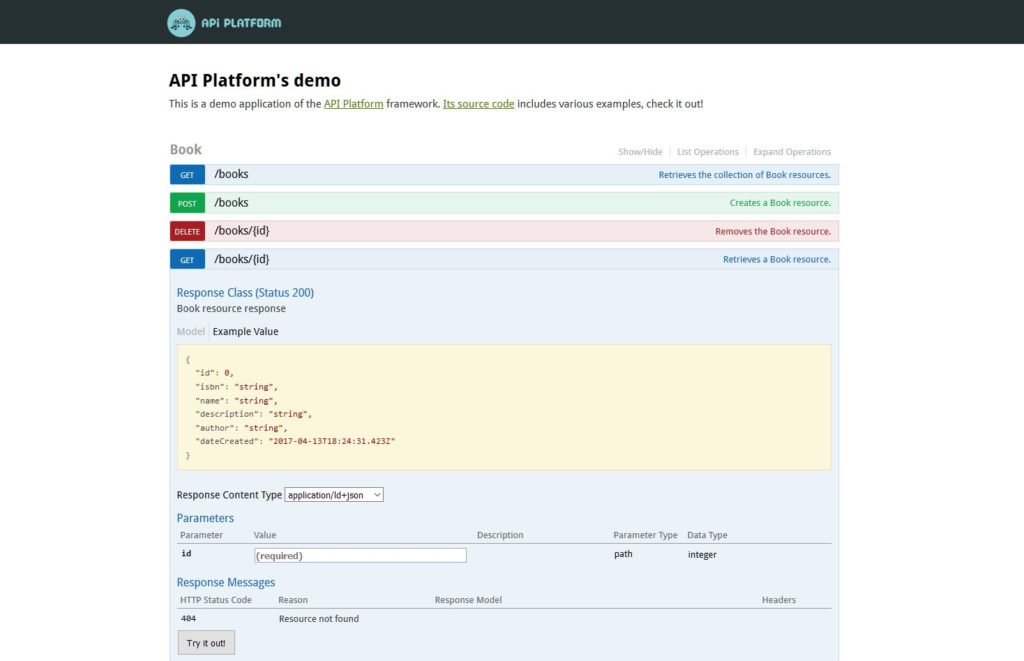Viewport: 1024px width, 661px height.
Task: Click the GET badge for /books/{id}
Action: point(187,259)
